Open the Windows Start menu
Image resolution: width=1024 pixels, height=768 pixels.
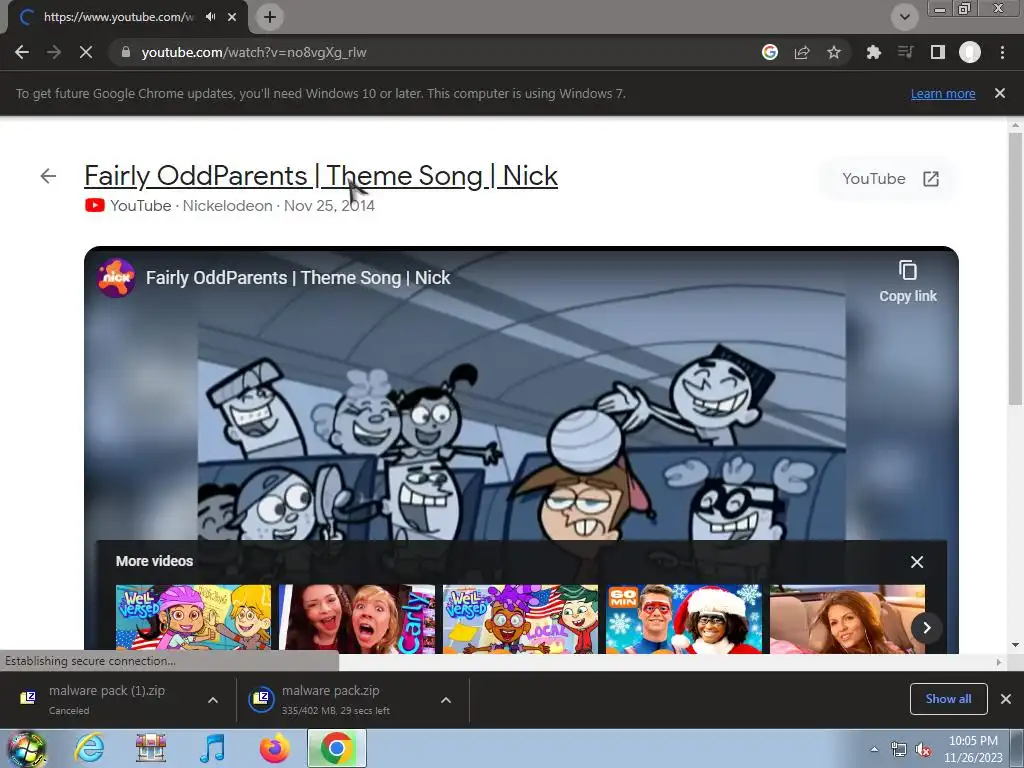[x=26, y=748]
